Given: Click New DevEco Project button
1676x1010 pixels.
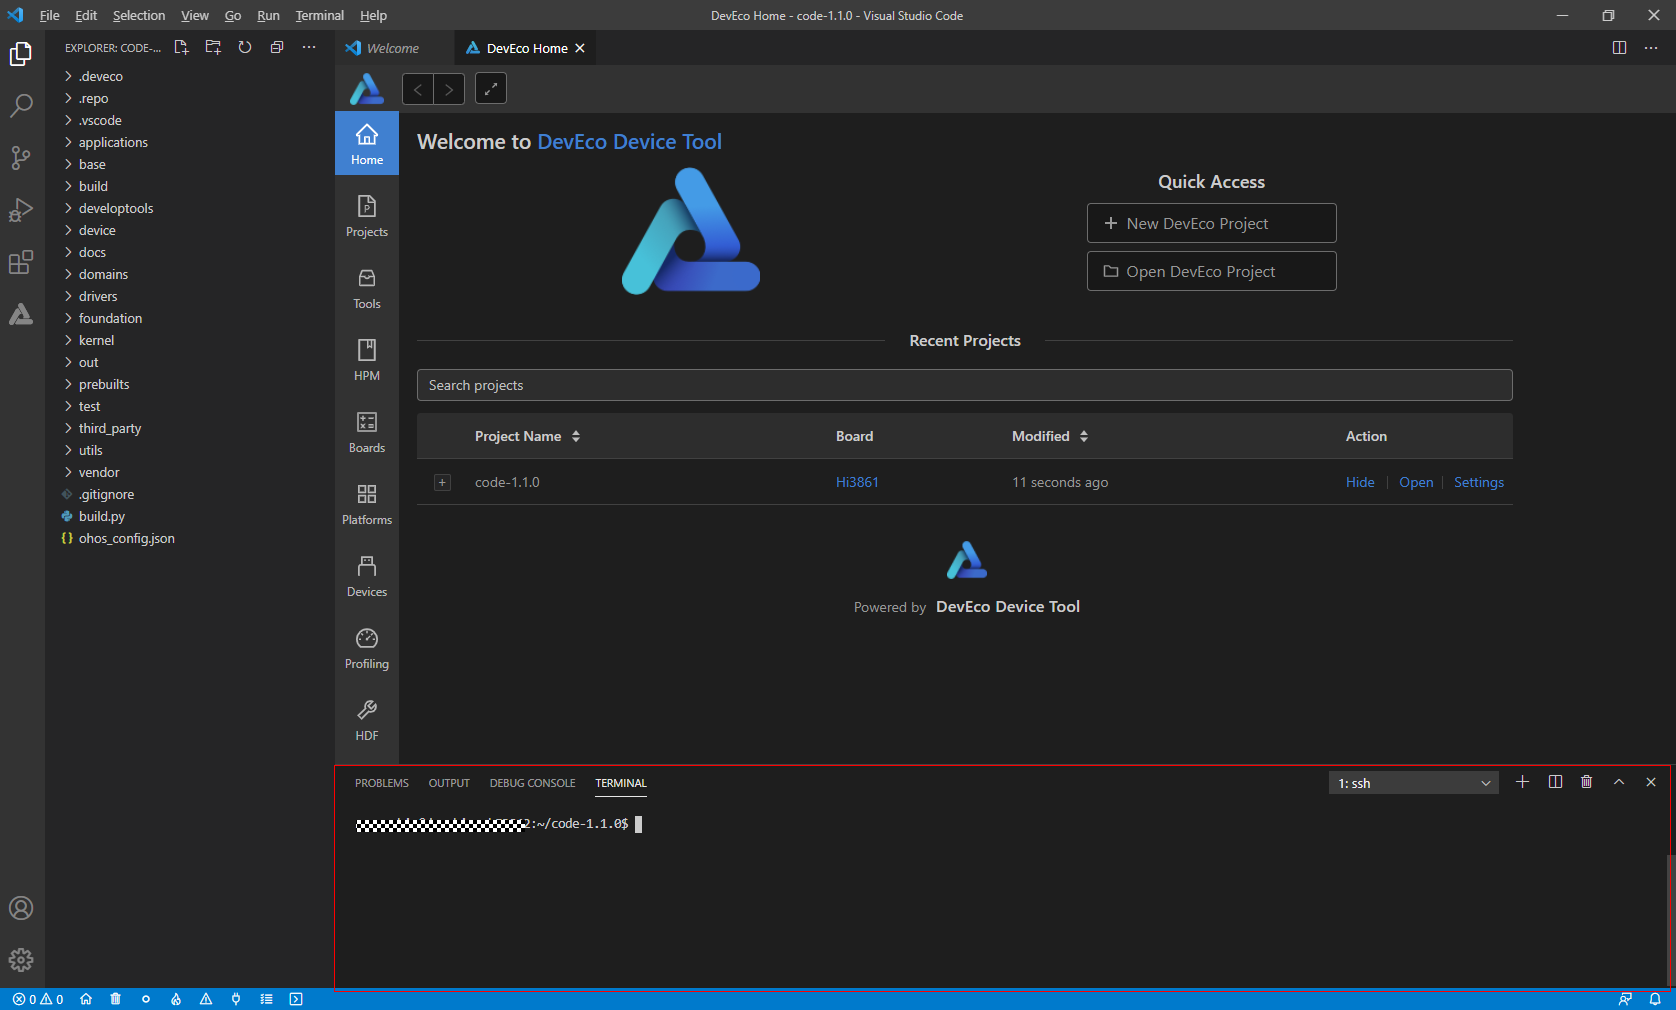Looking at the screenshot, I should (x=1212, y=223).
